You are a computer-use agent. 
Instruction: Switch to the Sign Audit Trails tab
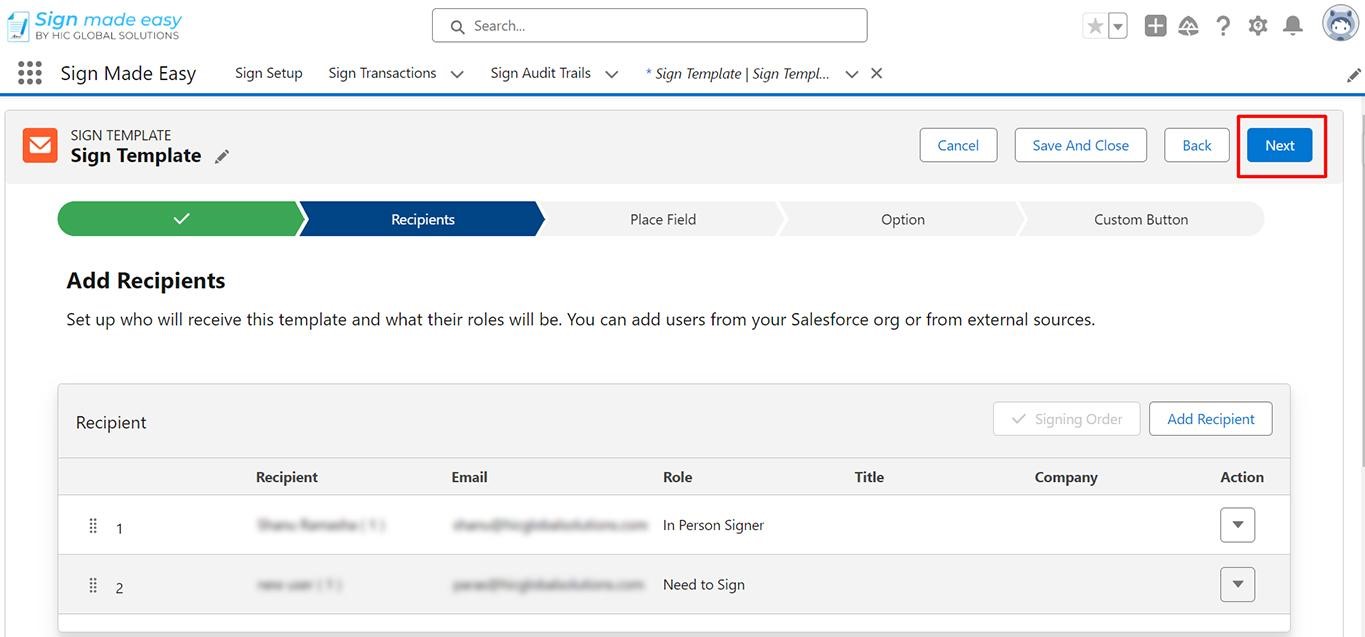click(x=540, y=73)
